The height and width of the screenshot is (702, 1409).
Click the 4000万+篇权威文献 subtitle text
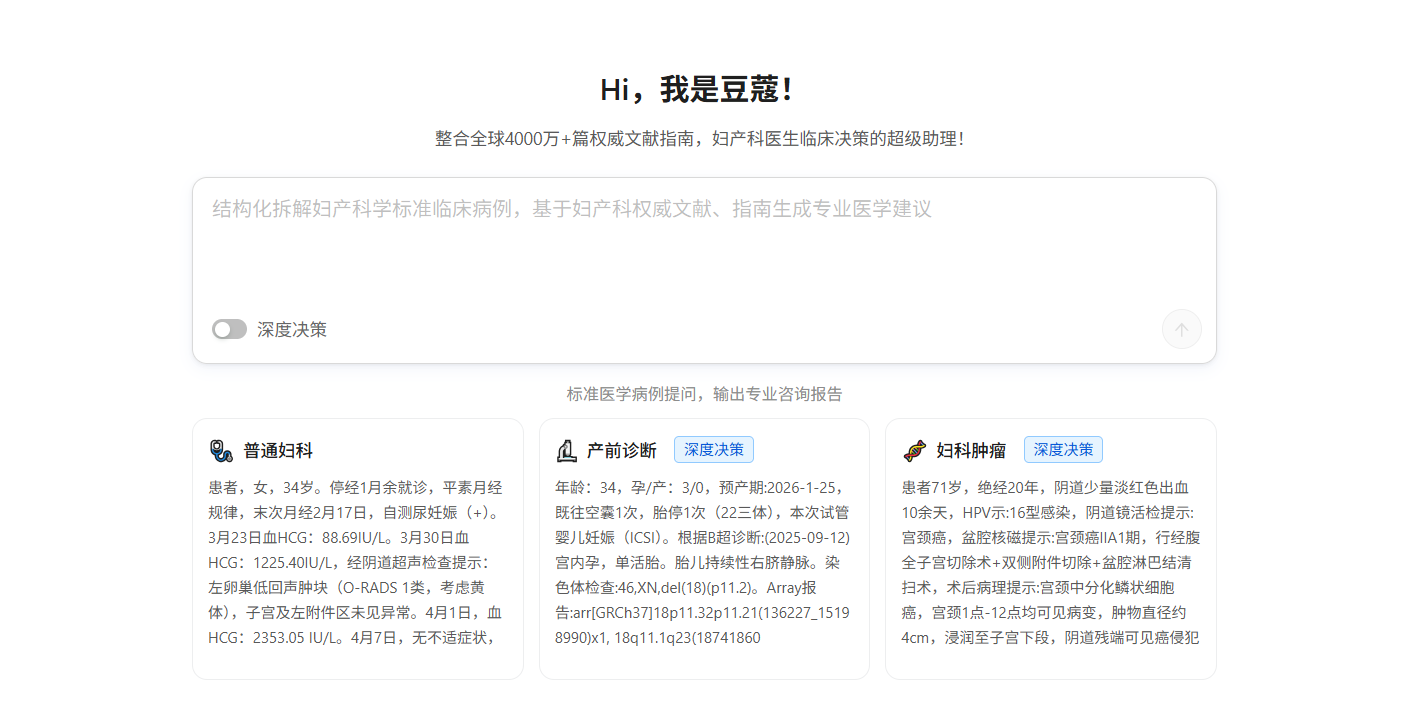(x=704, y=138)
